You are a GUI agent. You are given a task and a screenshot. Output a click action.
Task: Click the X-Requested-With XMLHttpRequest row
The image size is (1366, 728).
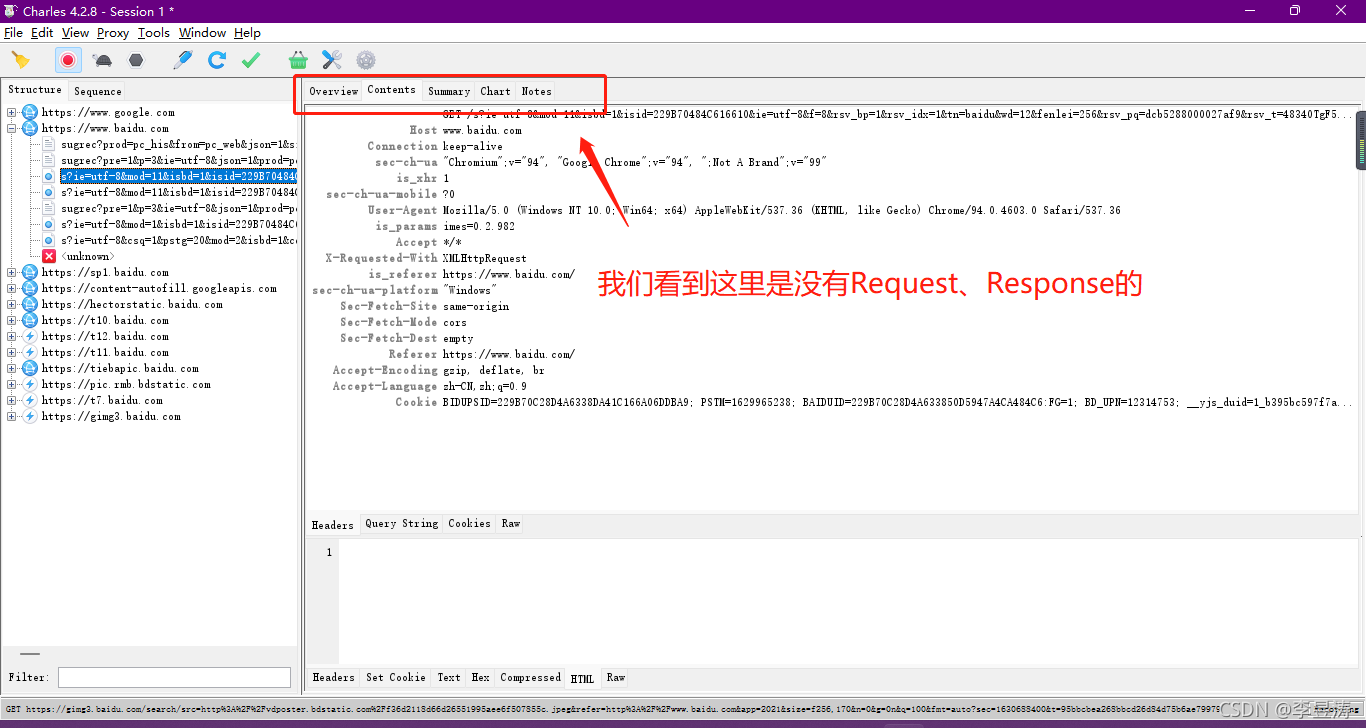pyautogui.click(x=426, y=258)
